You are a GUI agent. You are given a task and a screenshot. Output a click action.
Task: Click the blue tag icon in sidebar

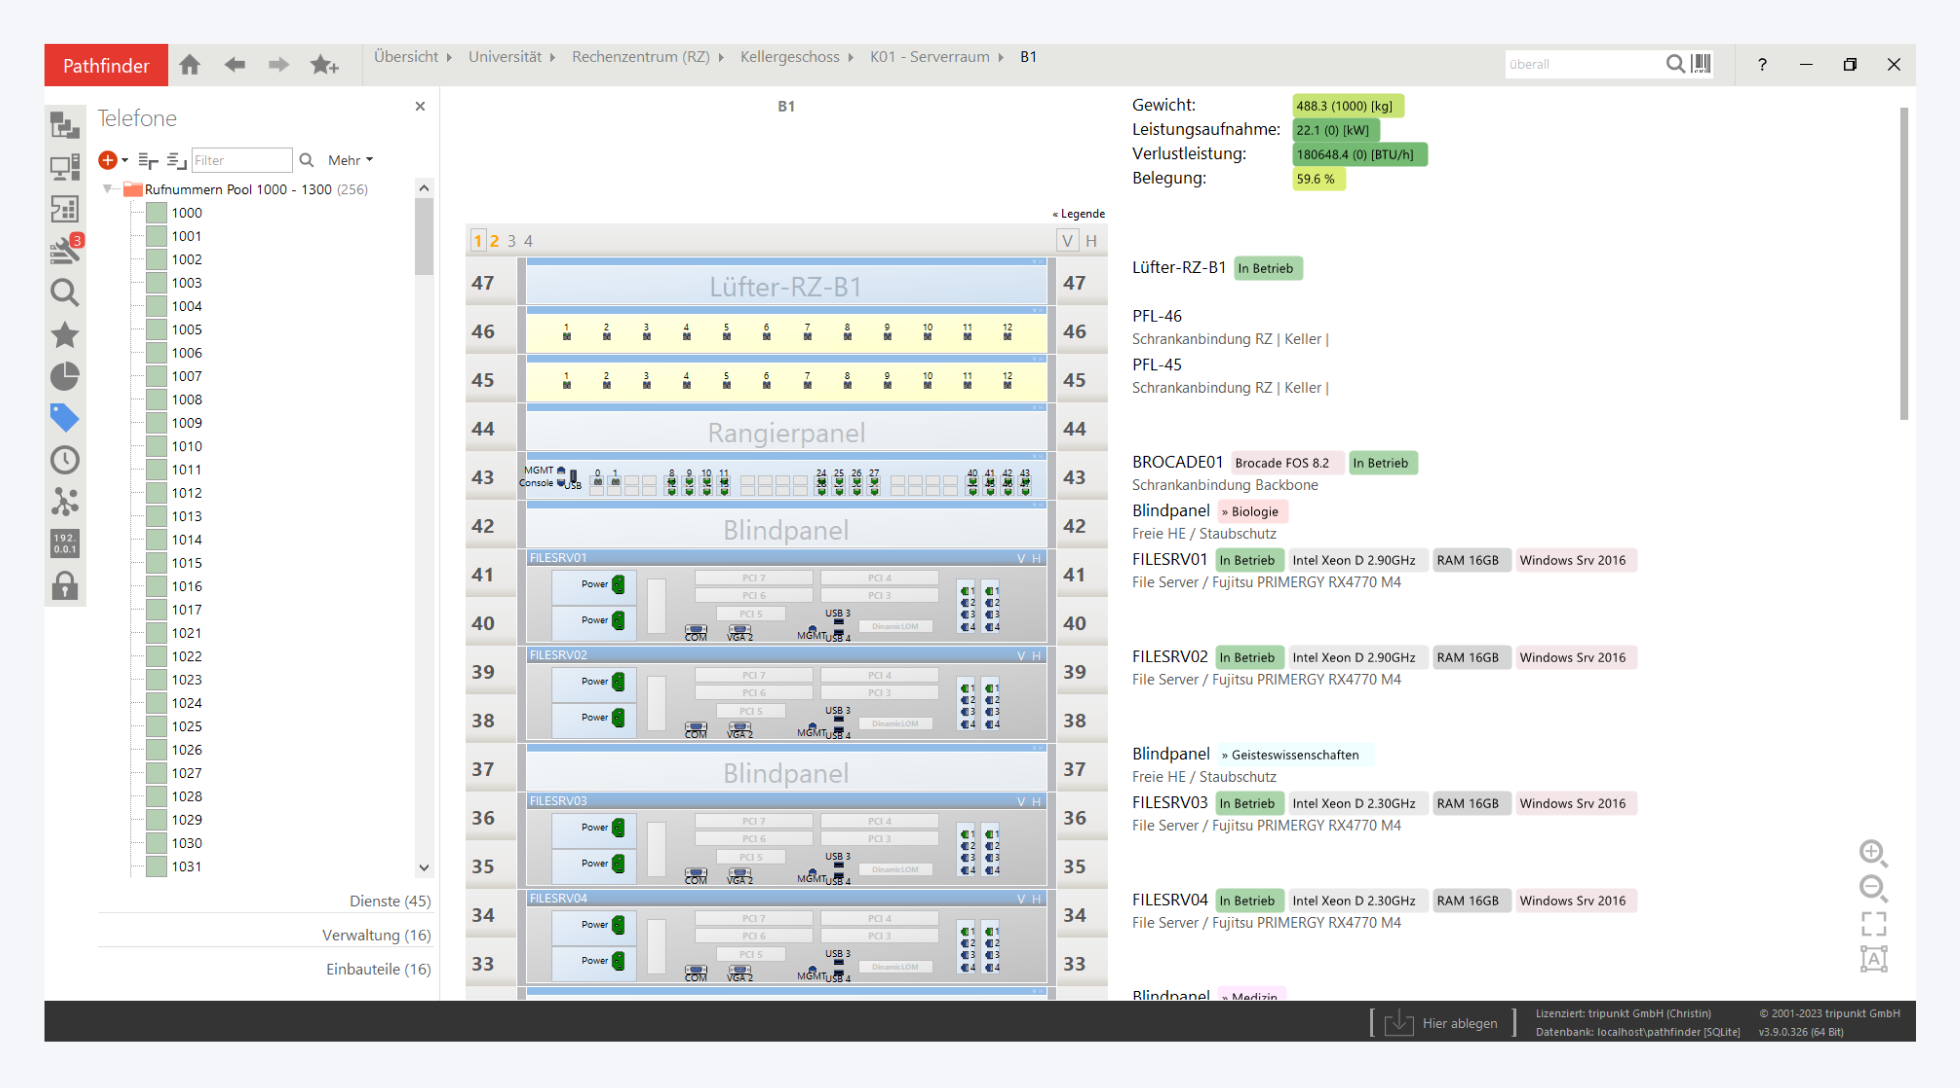65,417
